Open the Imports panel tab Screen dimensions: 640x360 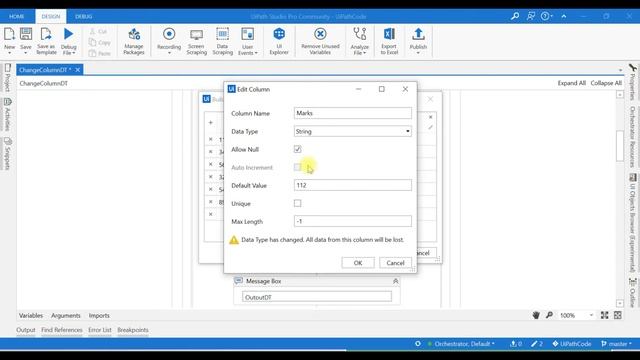click(99, 316)
